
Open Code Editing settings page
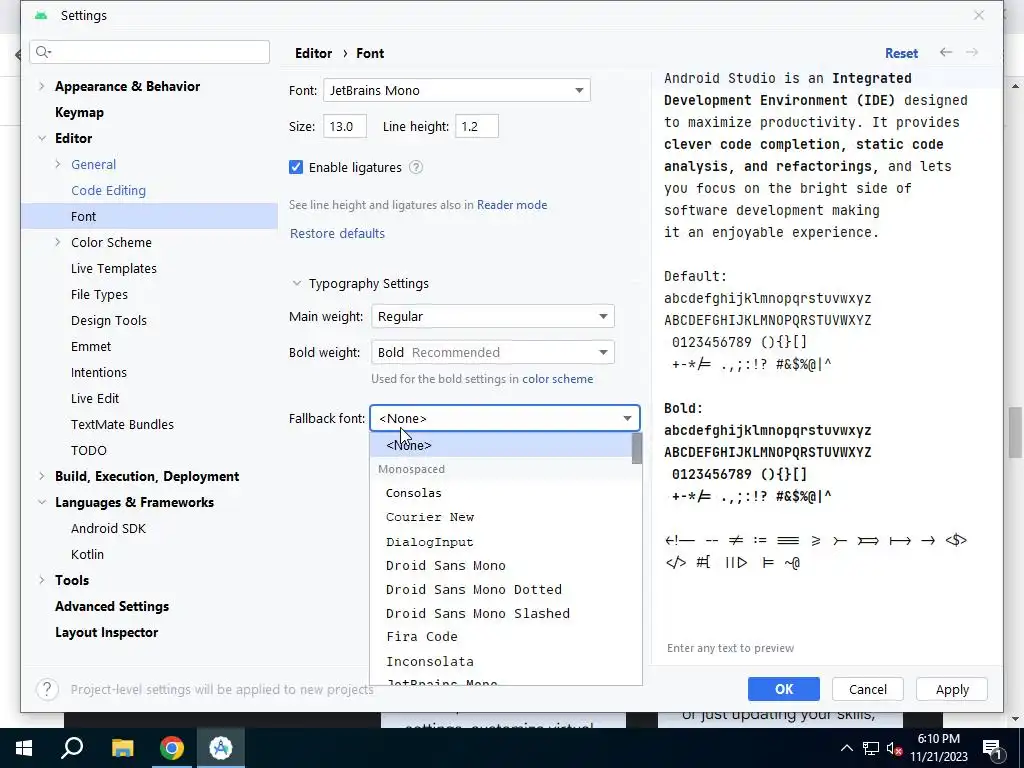(x=108, y=190)
